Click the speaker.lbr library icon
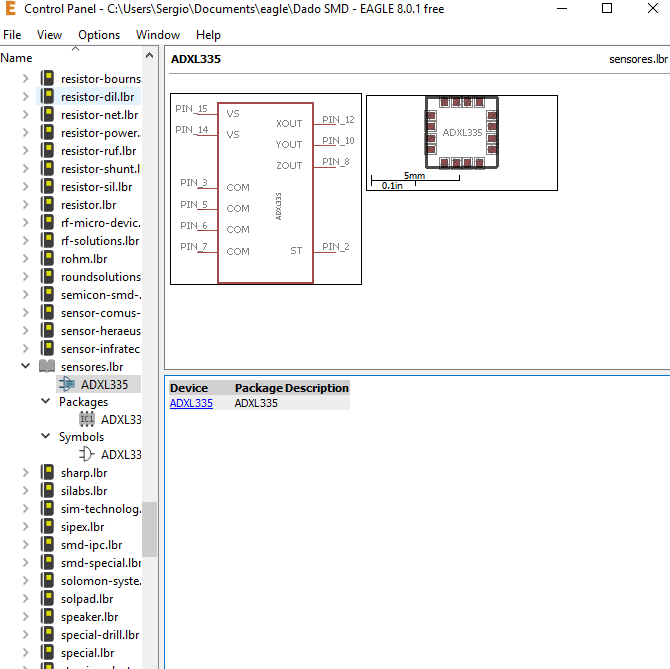The width and height of the screenshot is (670, 669). (47, 617)
